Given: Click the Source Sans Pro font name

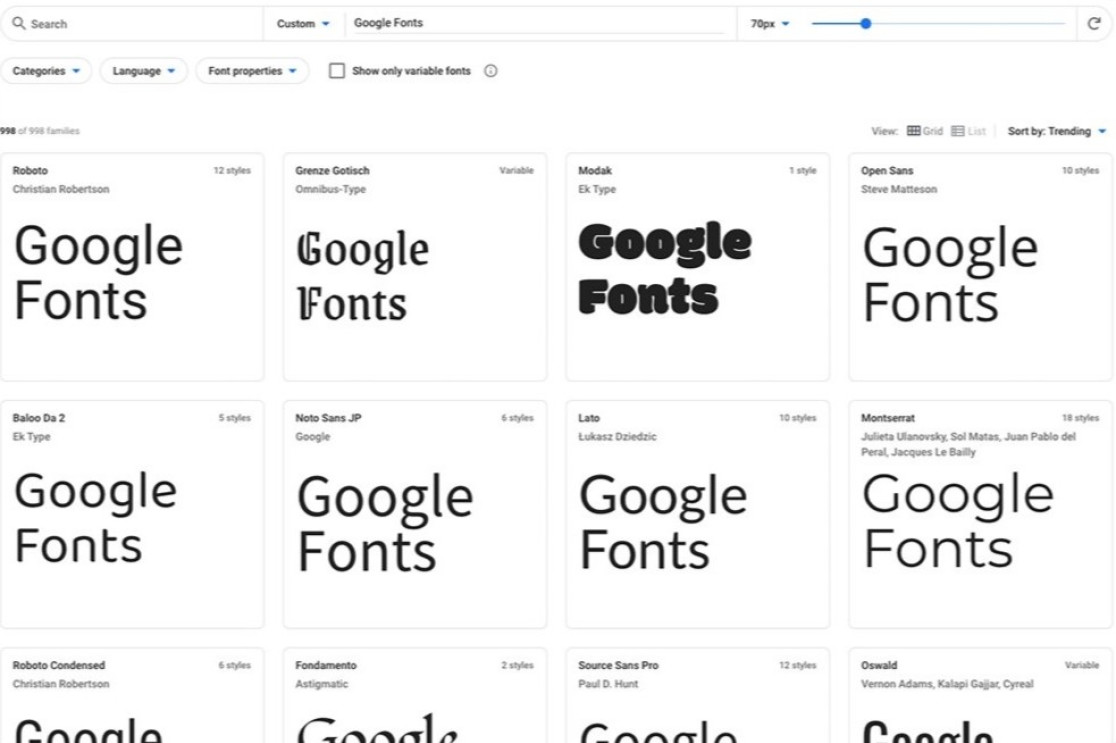Looking at the screenshot, I should coord(618,665).
